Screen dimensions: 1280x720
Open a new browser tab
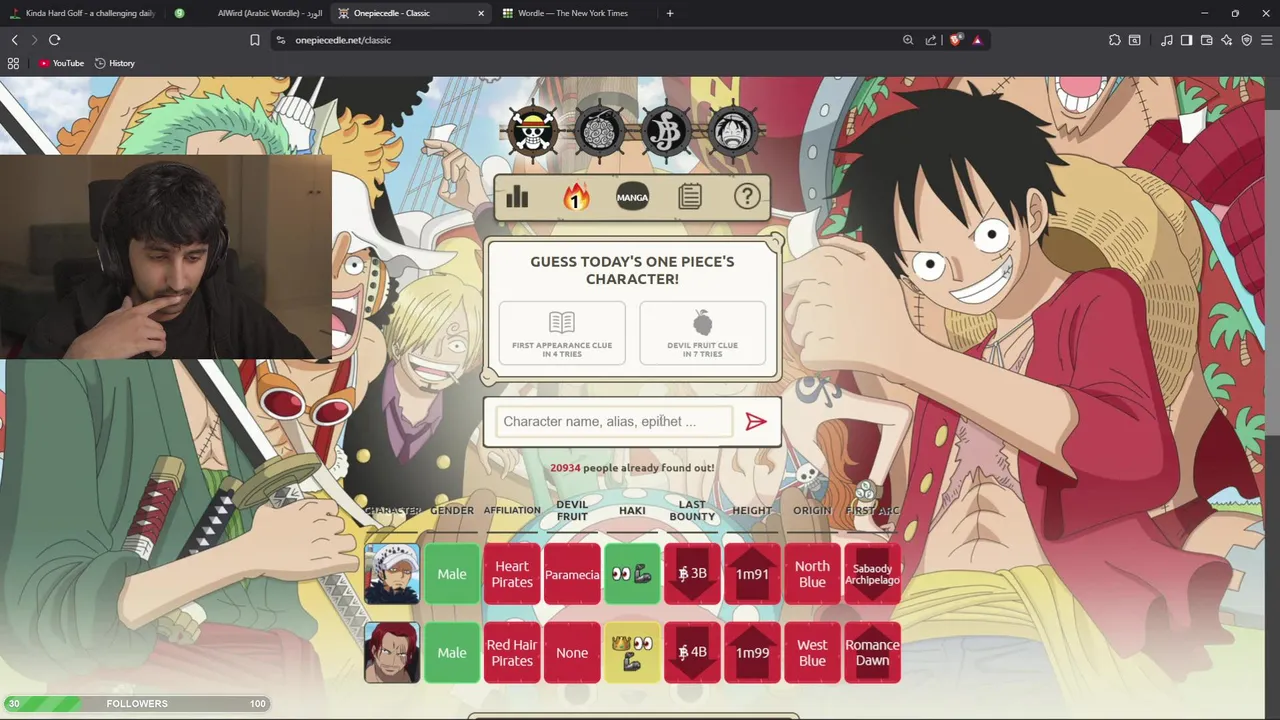click(x=670, y=13)
